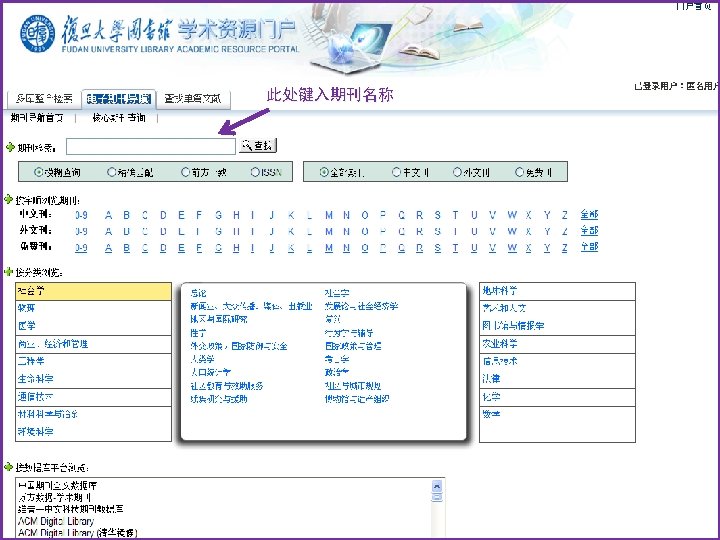
Task: Click the up arrow of the database list scrollbar
Action: coord(437,486)
